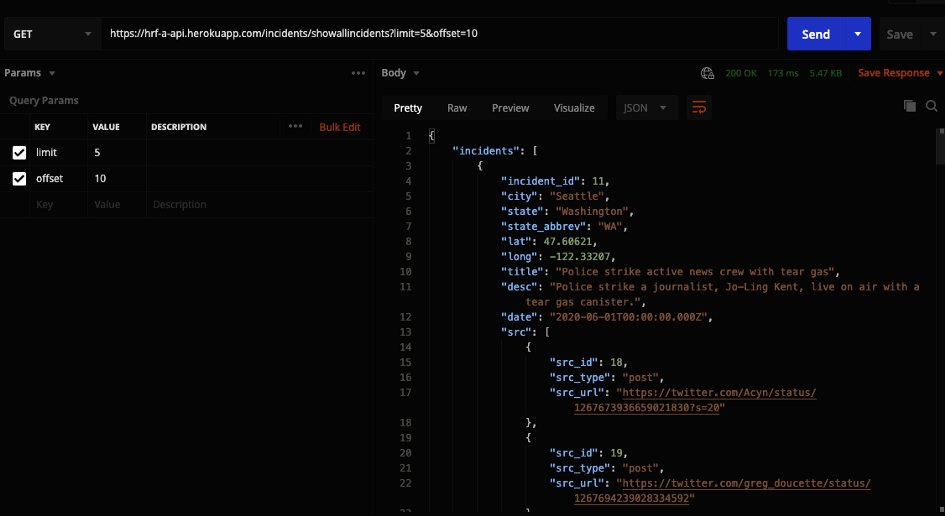Open the GET method dropdown

click(x=51, y=34)
